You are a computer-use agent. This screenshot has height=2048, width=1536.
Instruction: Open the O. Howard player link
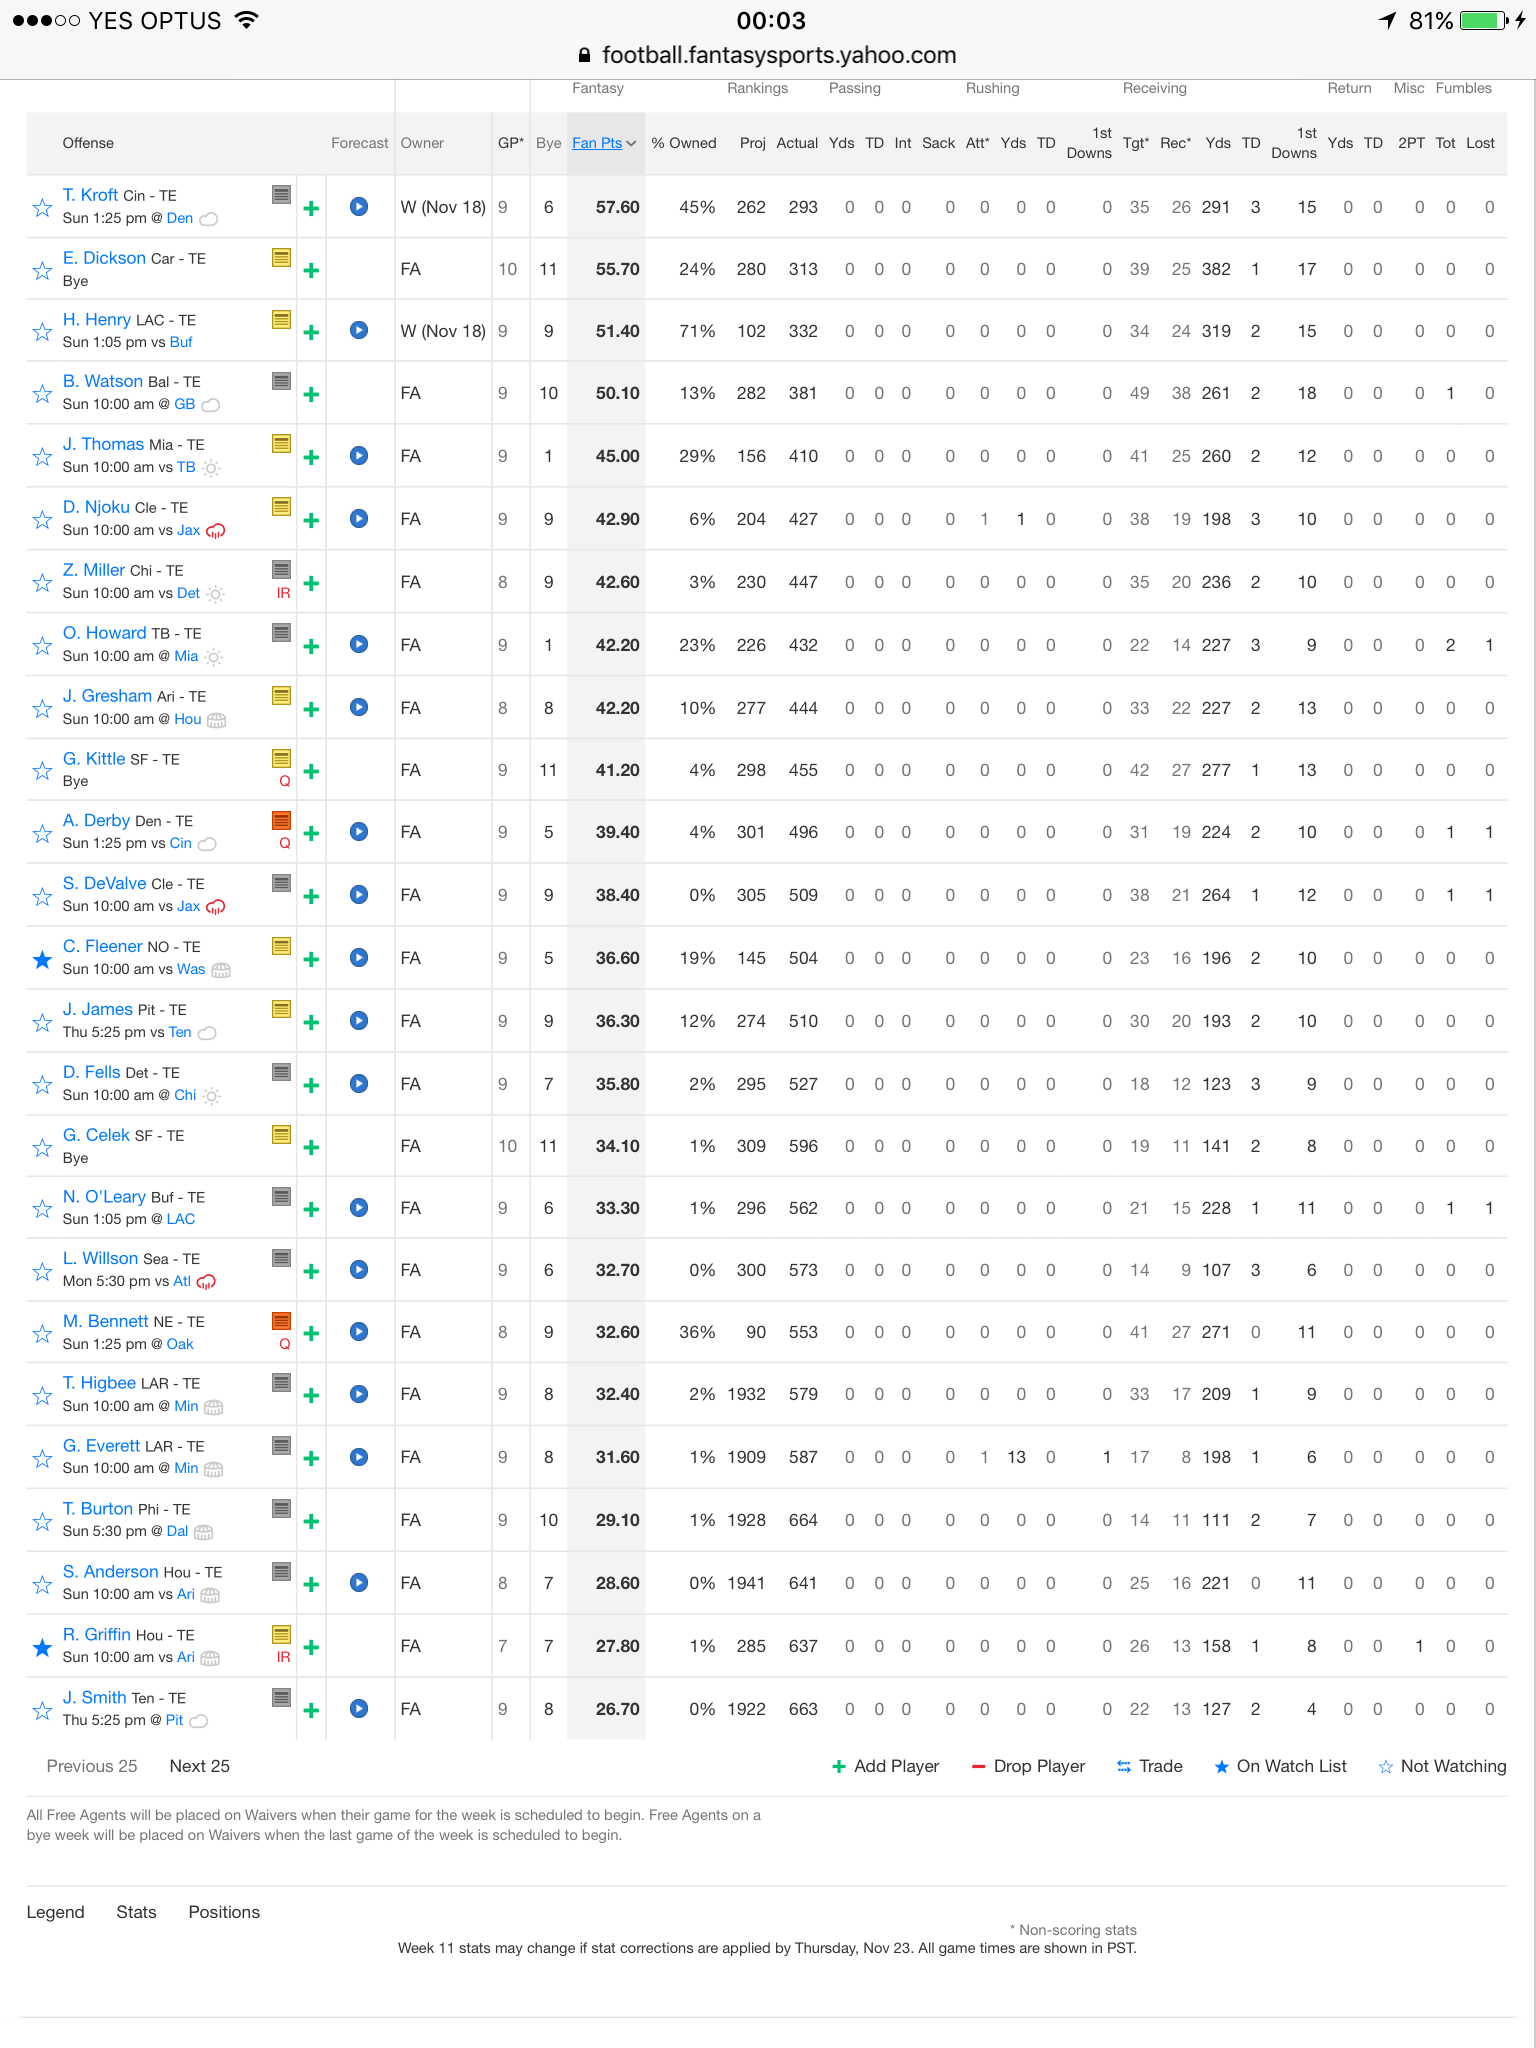coord(104,633)
